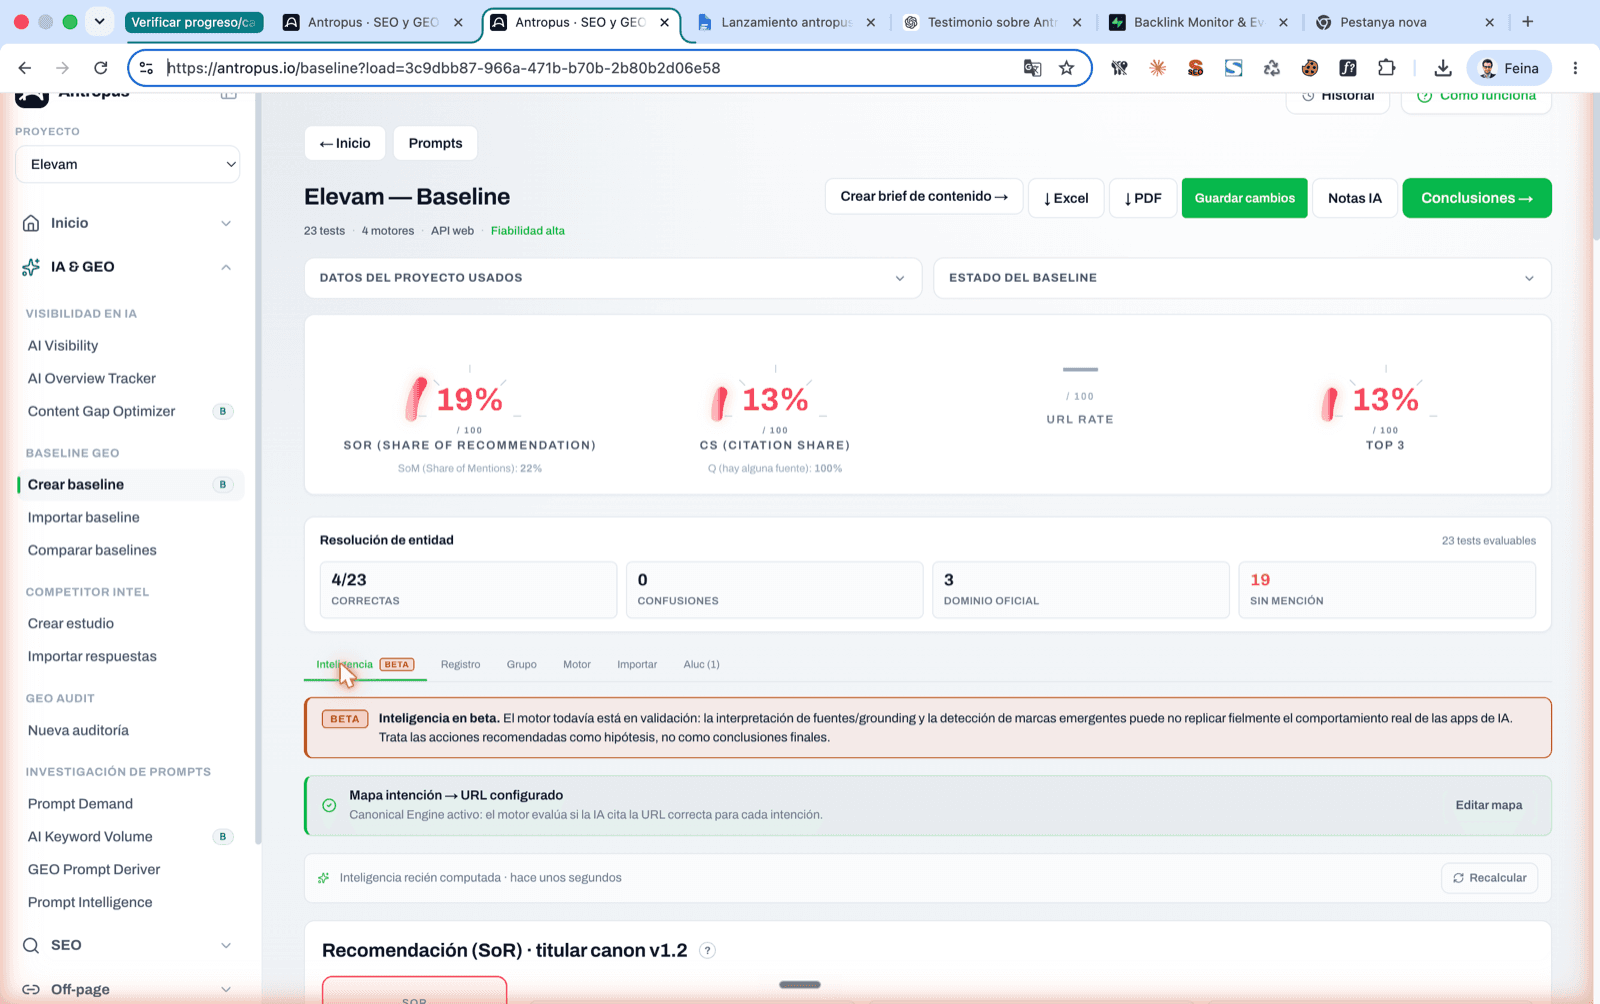Image resolution: width=1600 pixels, height=1004 pixels.
Task: Open the Feina profile button
Action: click(1509, 68)
